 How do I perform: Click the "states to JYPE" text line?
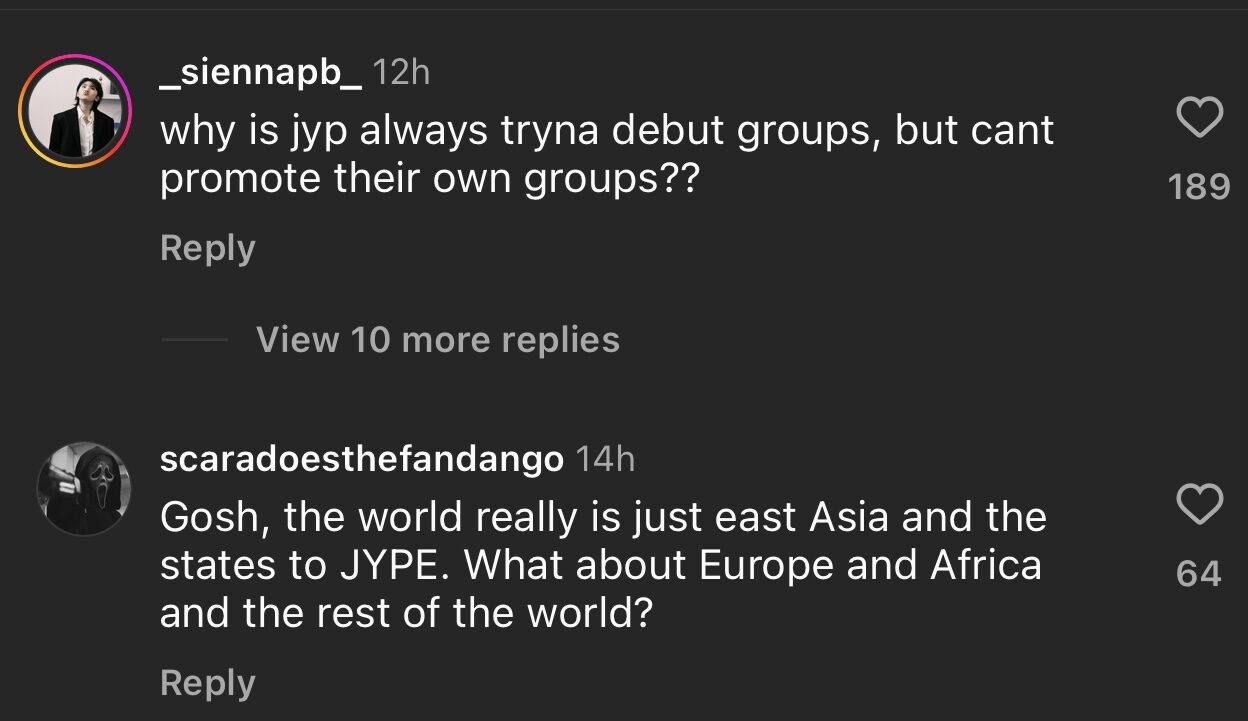pyautogui.click(x=600, y=565)
